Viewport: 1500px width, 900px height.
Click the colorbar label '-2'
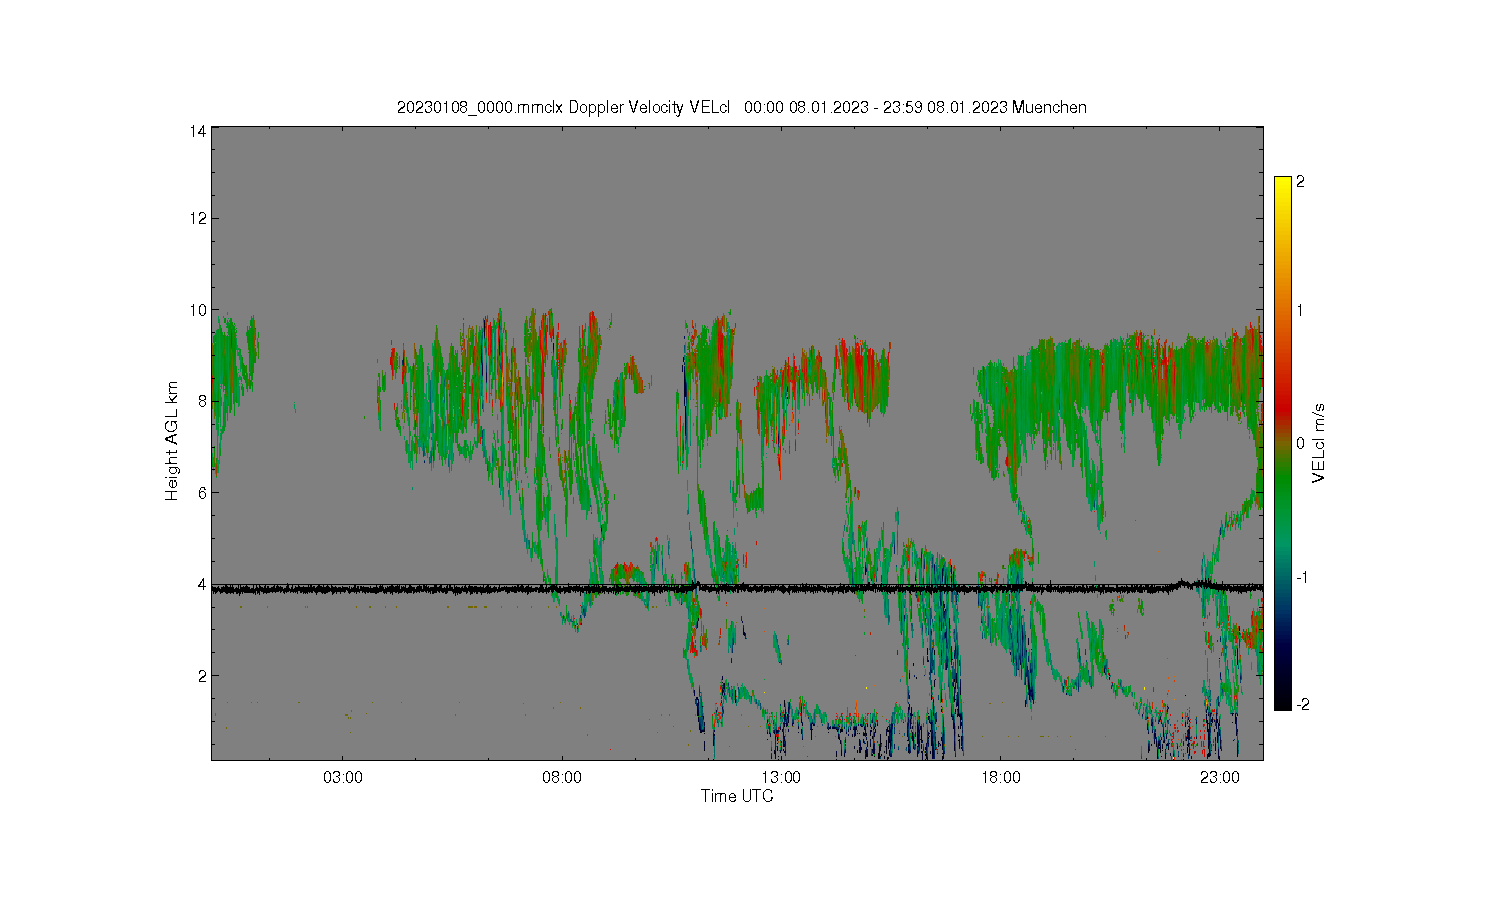tap(1302, 704)
